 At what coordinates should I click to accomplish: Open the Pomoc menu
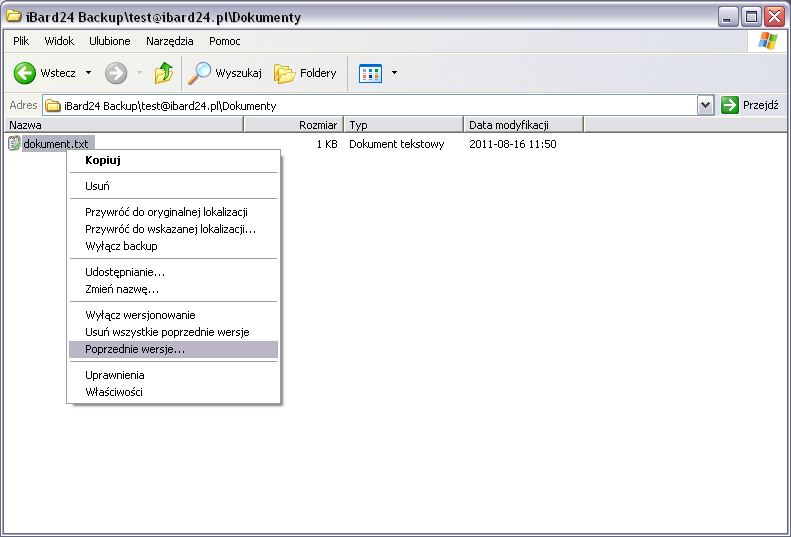(x=224, y=41)
